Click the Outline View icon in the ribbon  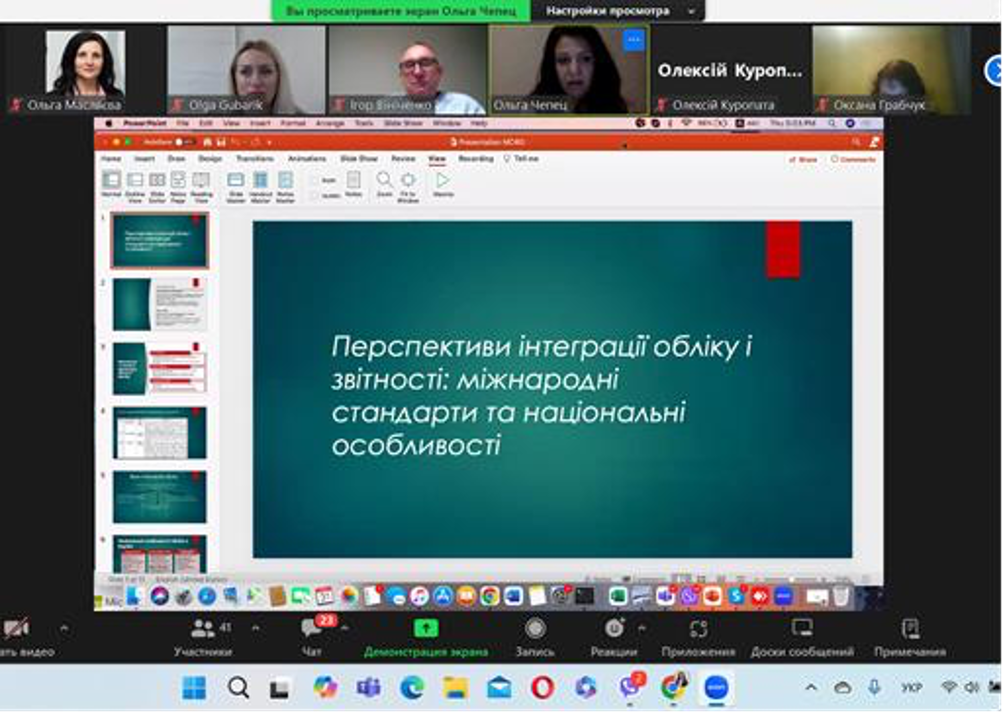(134, 187)
